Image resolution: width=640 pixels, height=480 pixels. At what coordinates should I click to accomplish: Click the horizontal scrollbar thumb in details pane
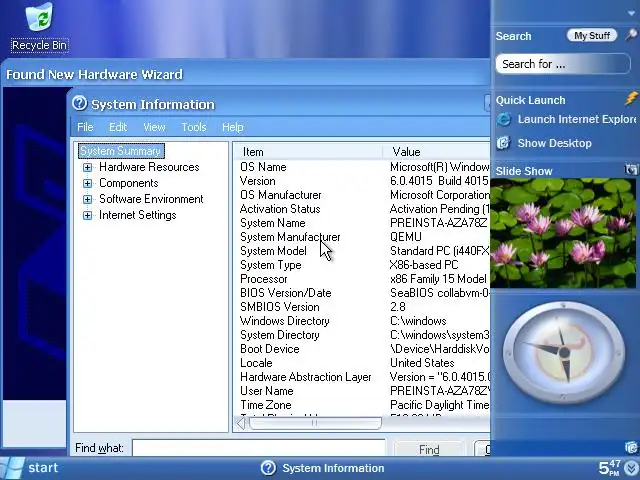tap(315, 424)
